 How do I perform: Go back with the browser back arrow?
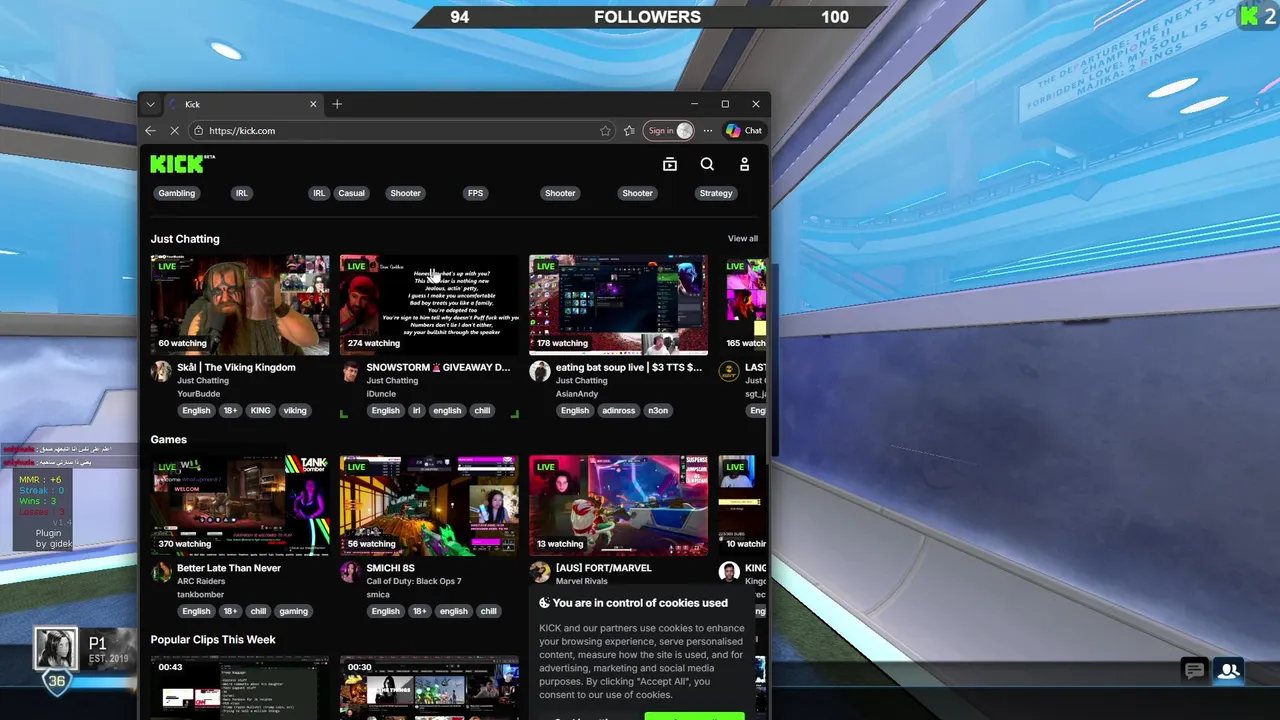pyautogui.click(x=150, y=130)
